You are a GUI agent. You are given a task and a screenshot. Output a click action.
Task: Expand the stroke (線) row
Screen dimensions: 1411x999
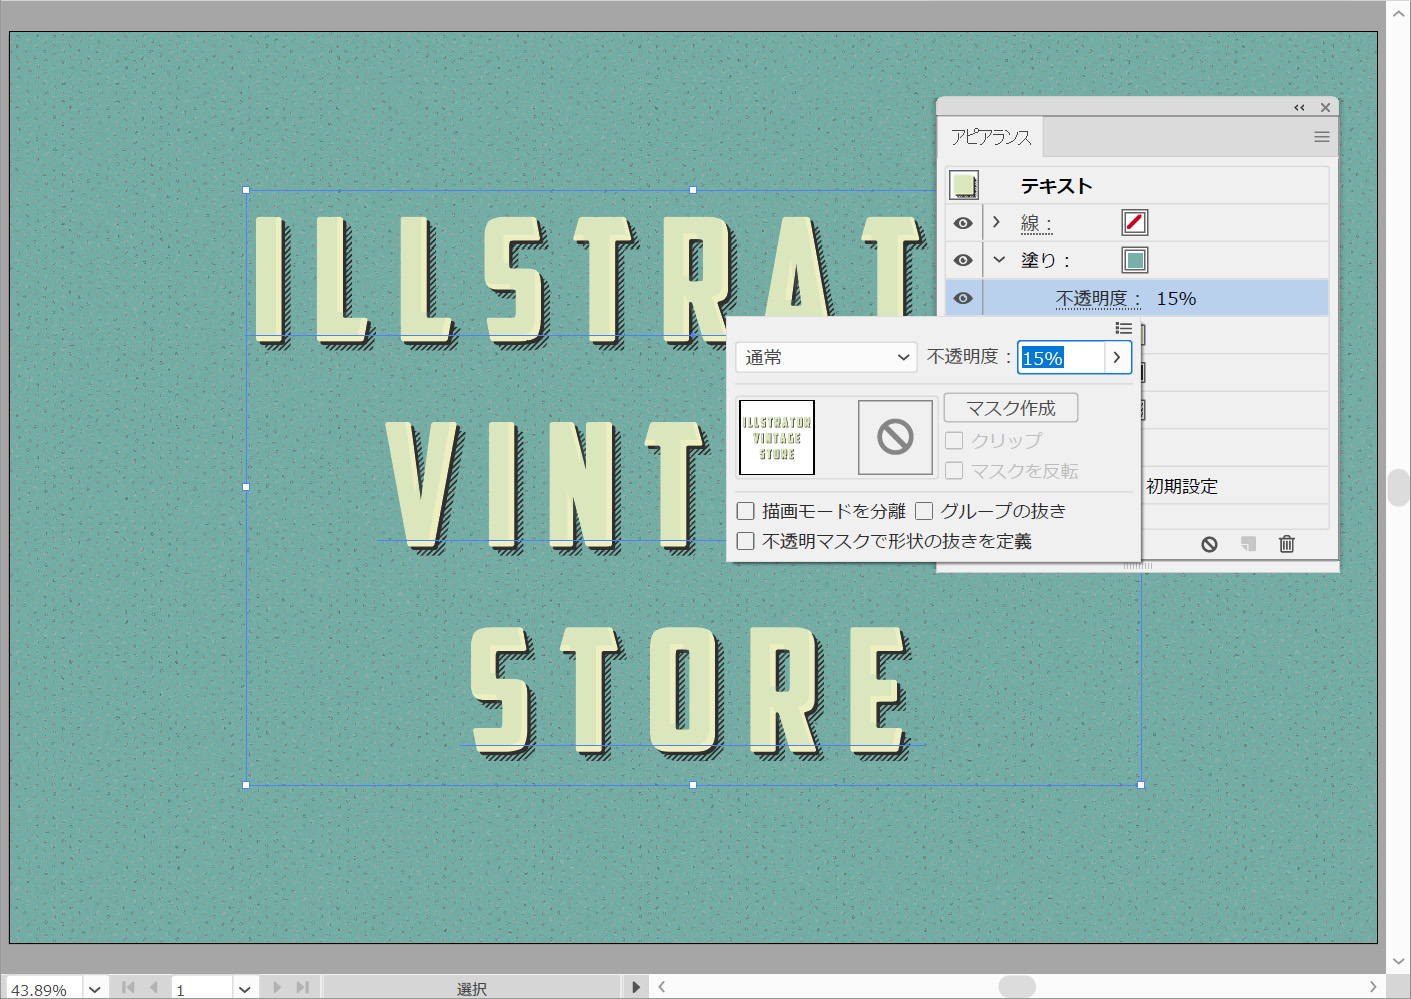point(997,222)
